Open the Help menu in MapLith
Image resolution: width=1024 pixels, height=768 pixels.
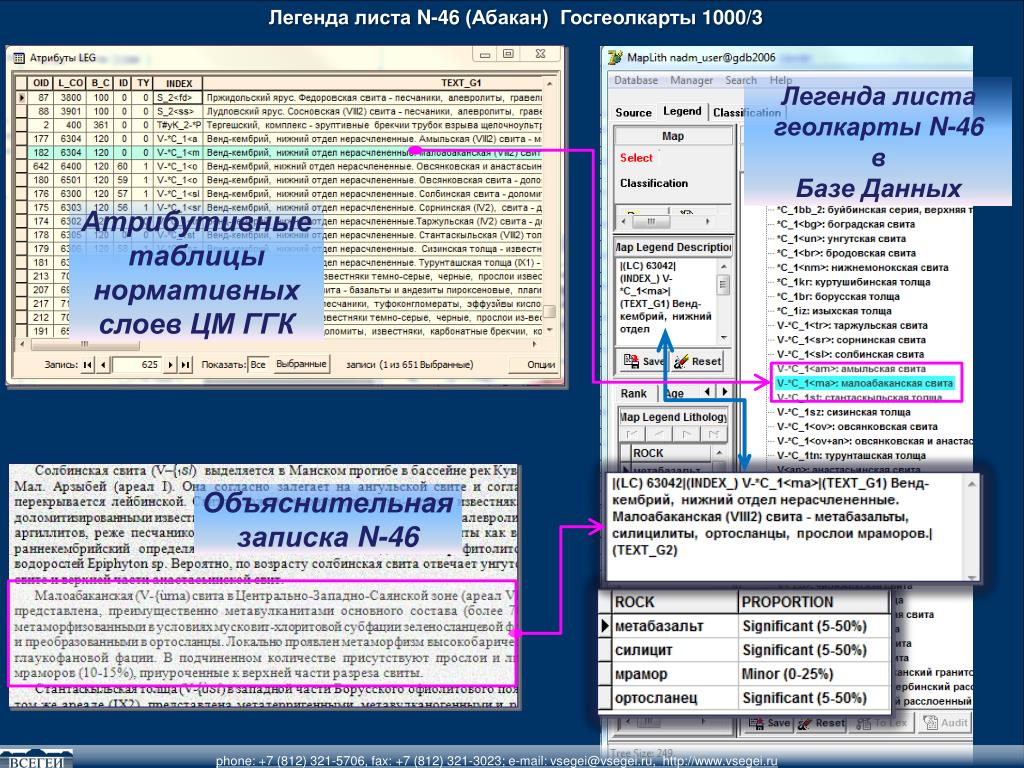pos(780,80)
